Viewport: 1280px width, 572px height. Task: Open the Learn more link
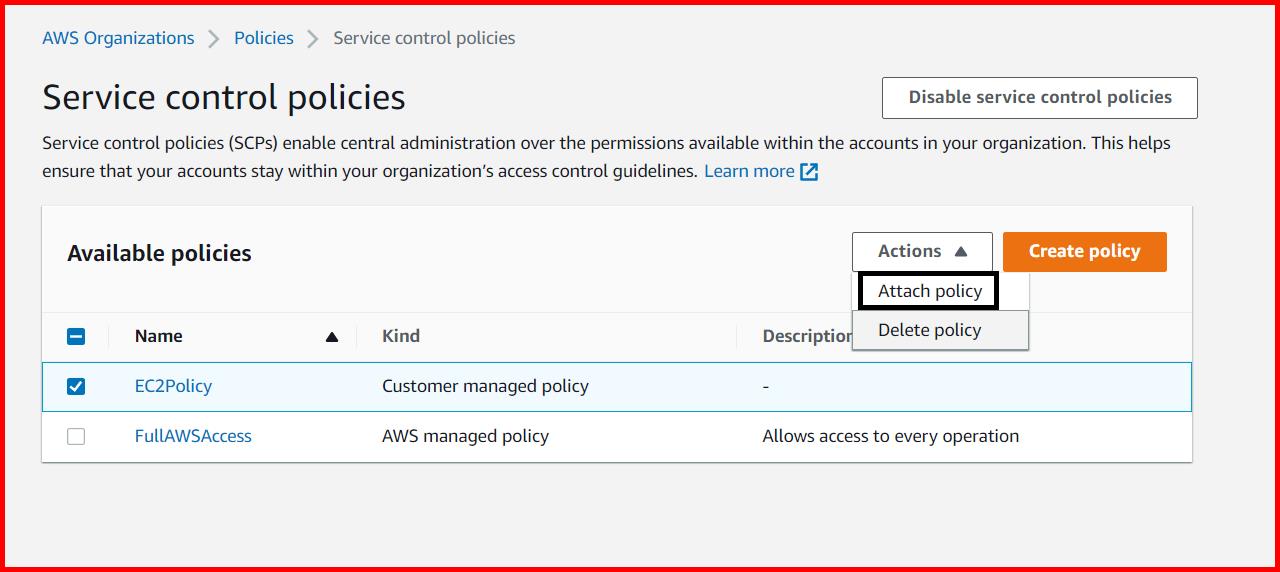749,171
